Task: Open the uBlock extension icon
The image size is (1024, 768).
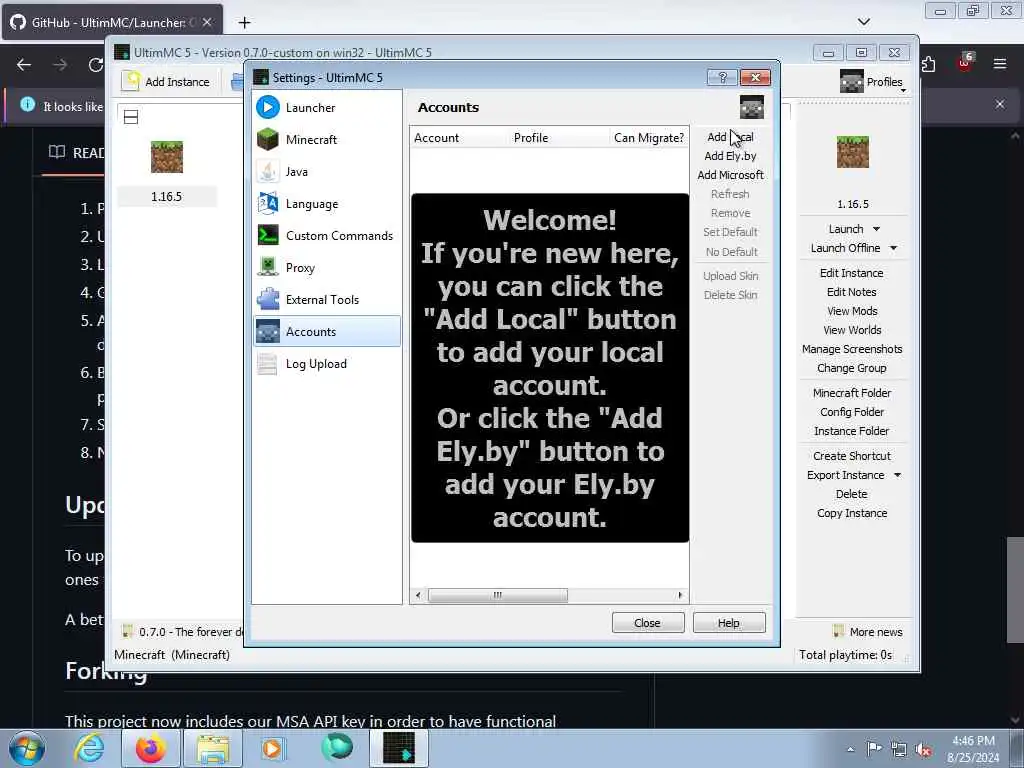Action: (x=965, y=63)
